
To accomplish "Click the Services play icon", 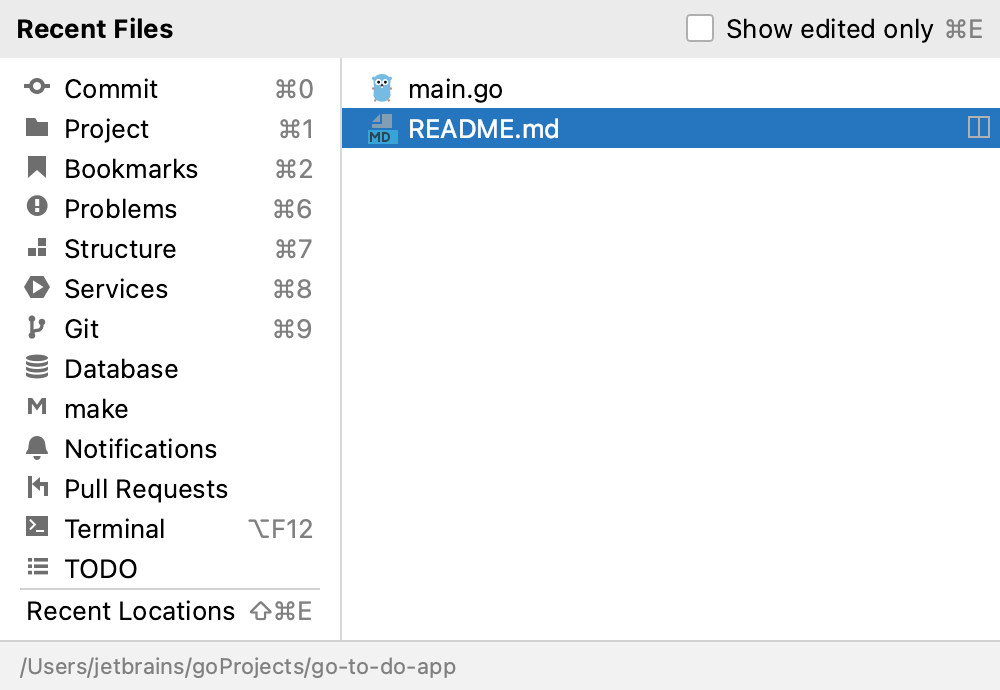I will coord(37,288).
